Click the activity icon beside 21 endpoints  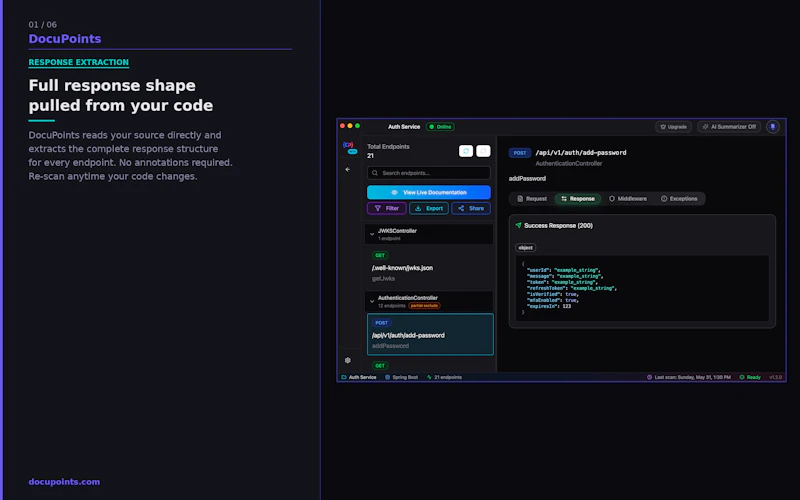[x=429, y=377]
